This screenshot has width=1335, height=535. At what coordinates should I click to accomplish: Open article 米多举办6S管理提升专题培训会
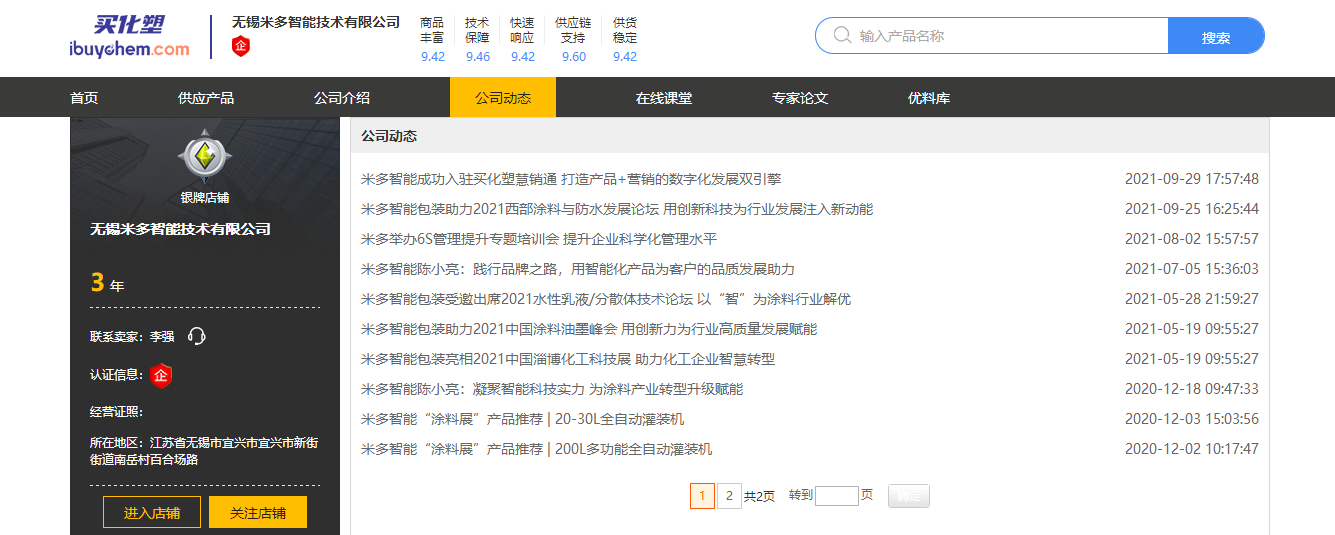[539, 239]
